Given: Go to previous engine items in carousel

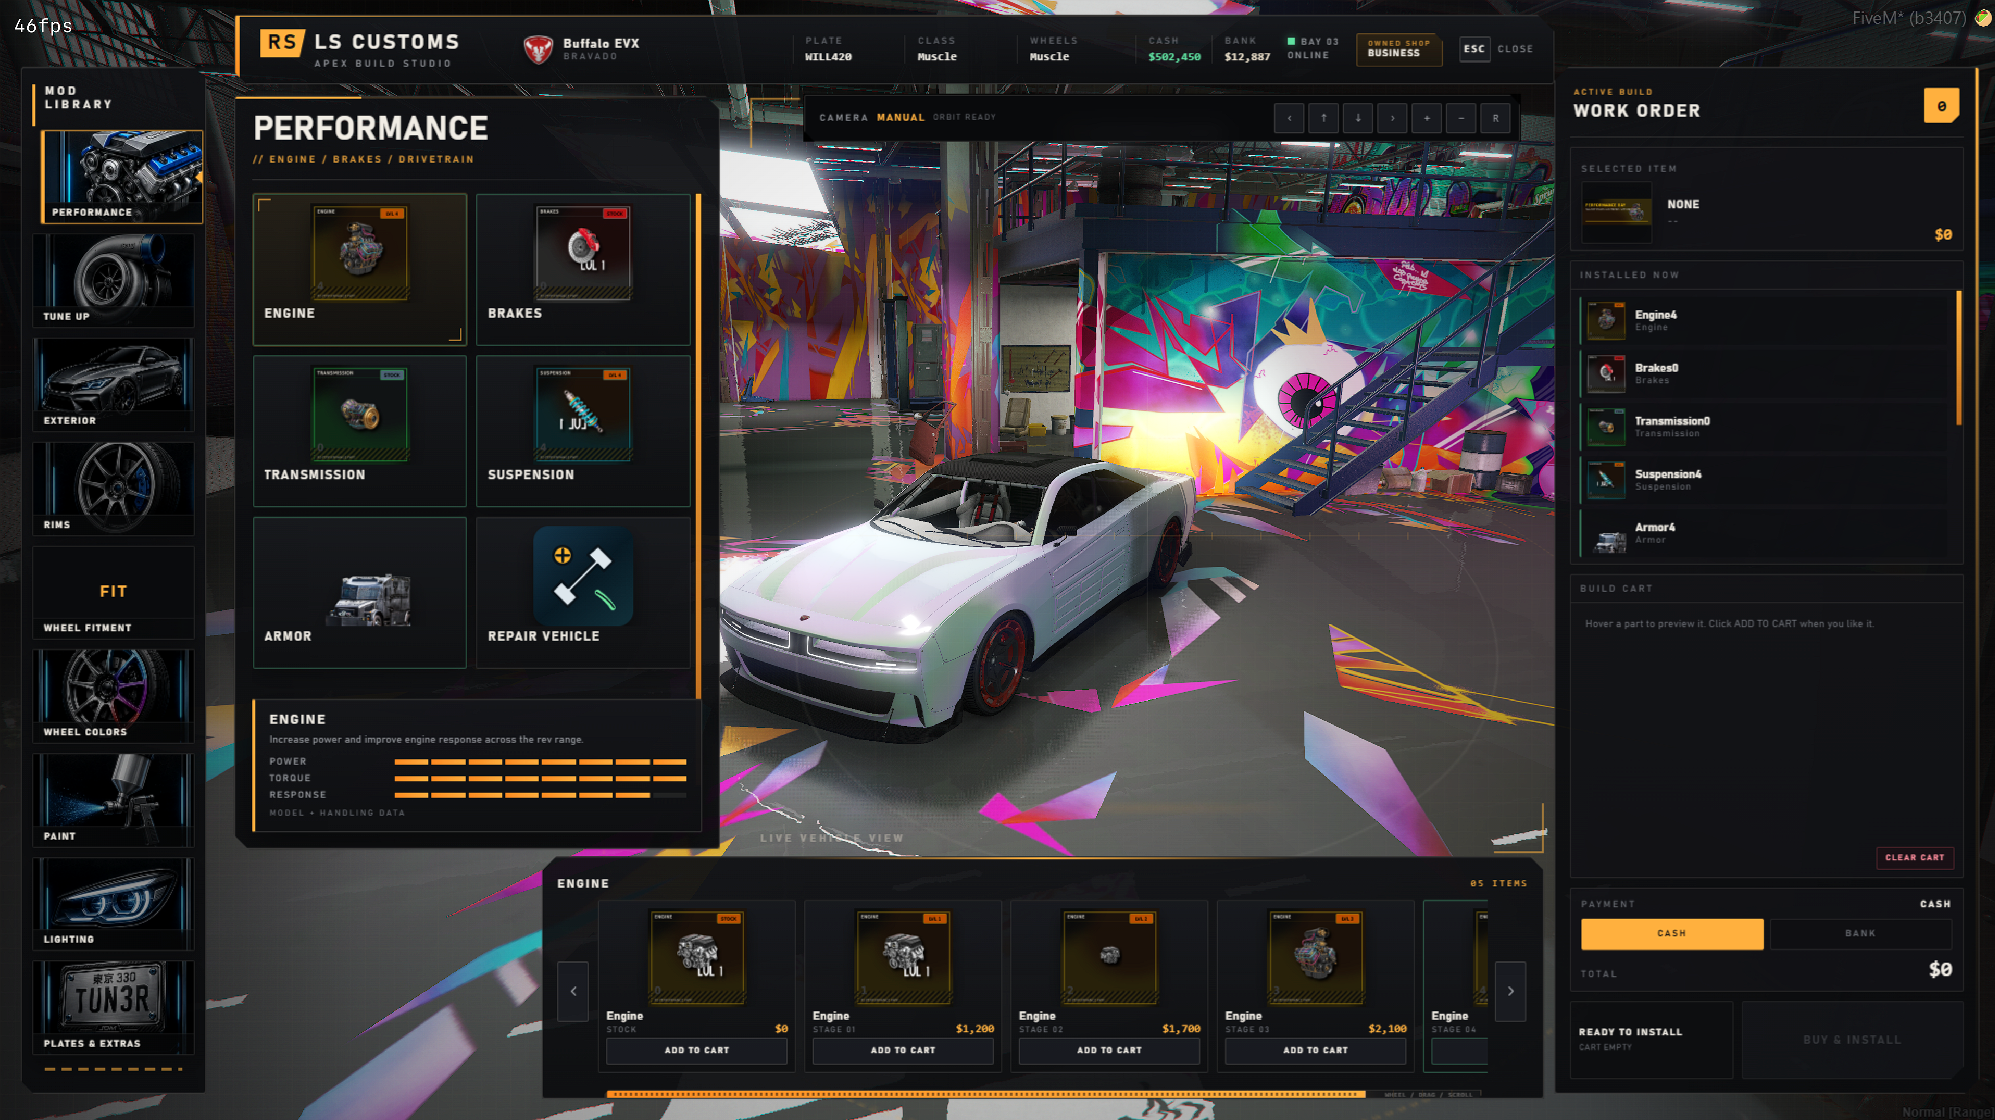Looking at the screenshot, I should click(x=573, y=991).
